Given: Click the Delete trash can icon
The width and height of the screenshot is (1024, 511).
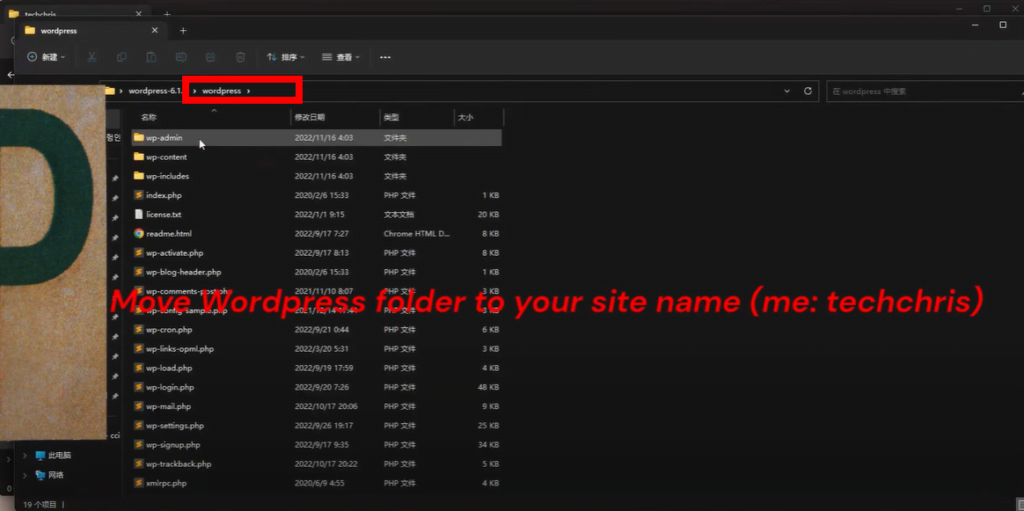Looking at the screenshot, I should 240,57.
